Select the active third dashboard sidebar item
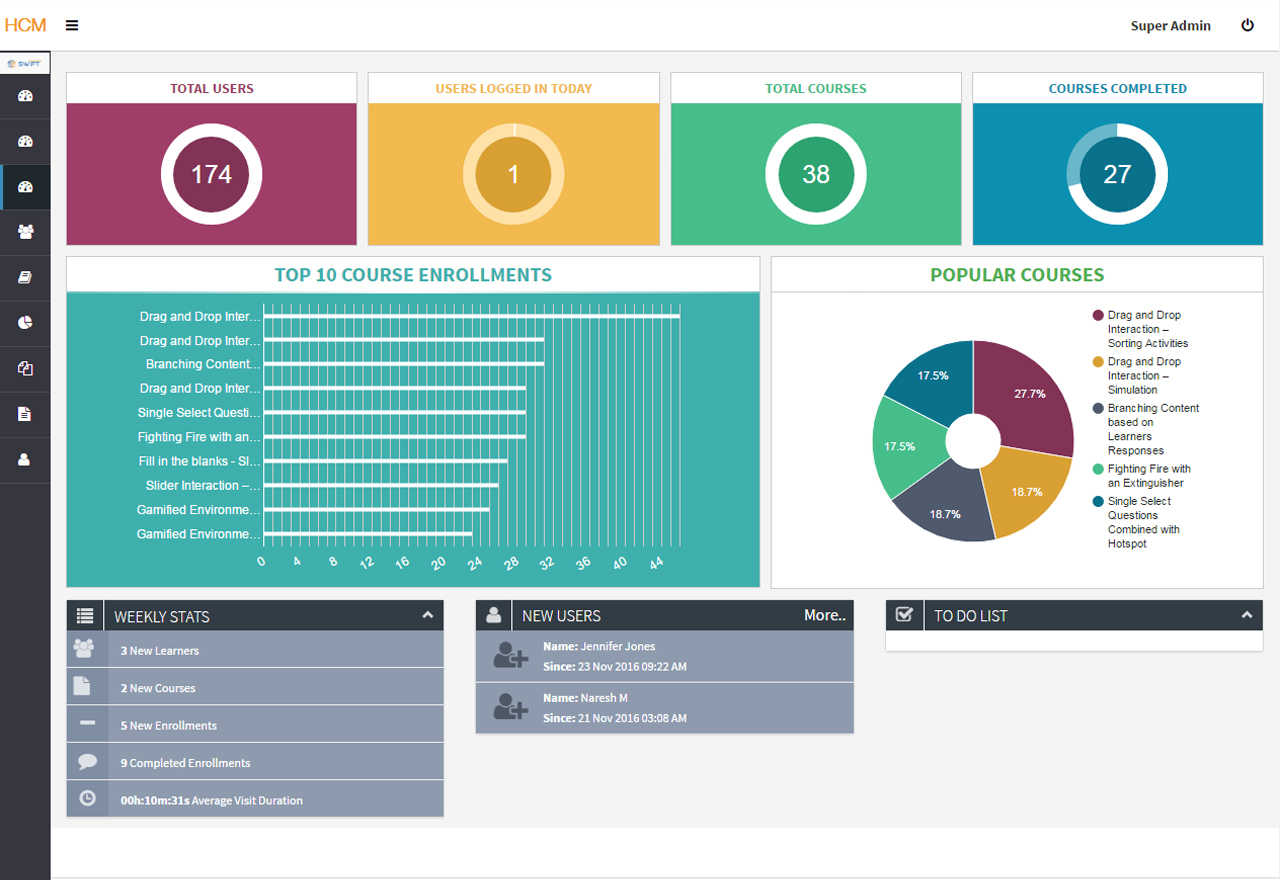The width and height of the screenshot is (1280, 880). pyautogui.click(x=26, y=187)
